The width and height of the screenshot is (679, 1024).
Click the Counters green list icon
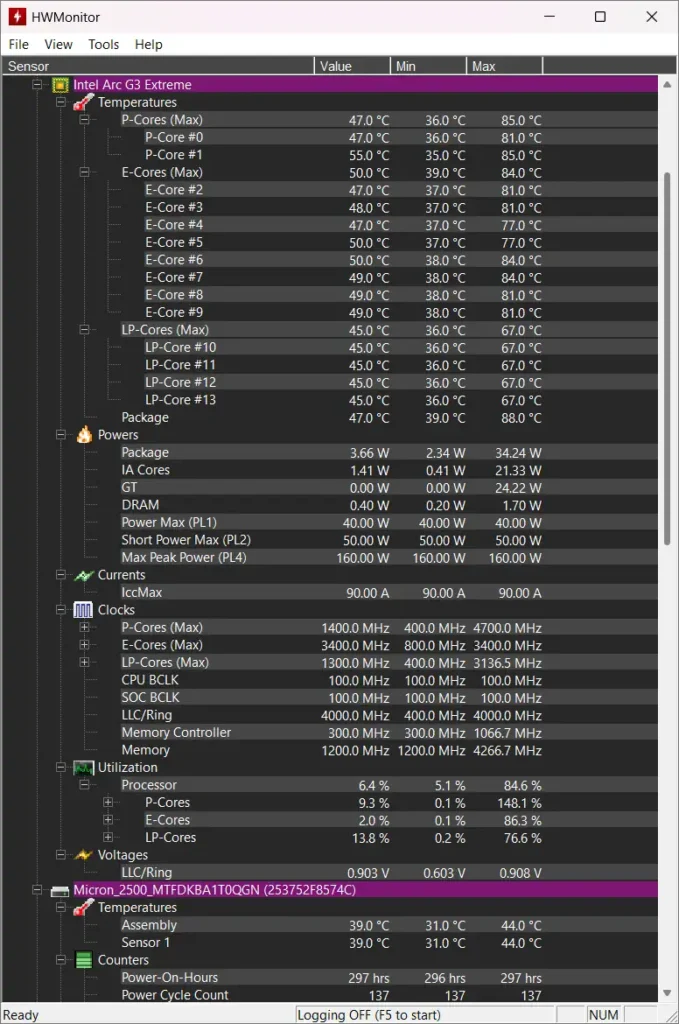(84, 960)
